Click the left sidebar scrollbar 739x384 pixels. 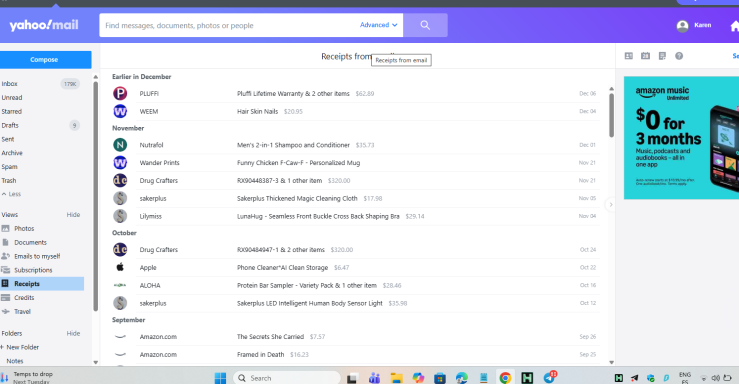click(x=96, y=196)
